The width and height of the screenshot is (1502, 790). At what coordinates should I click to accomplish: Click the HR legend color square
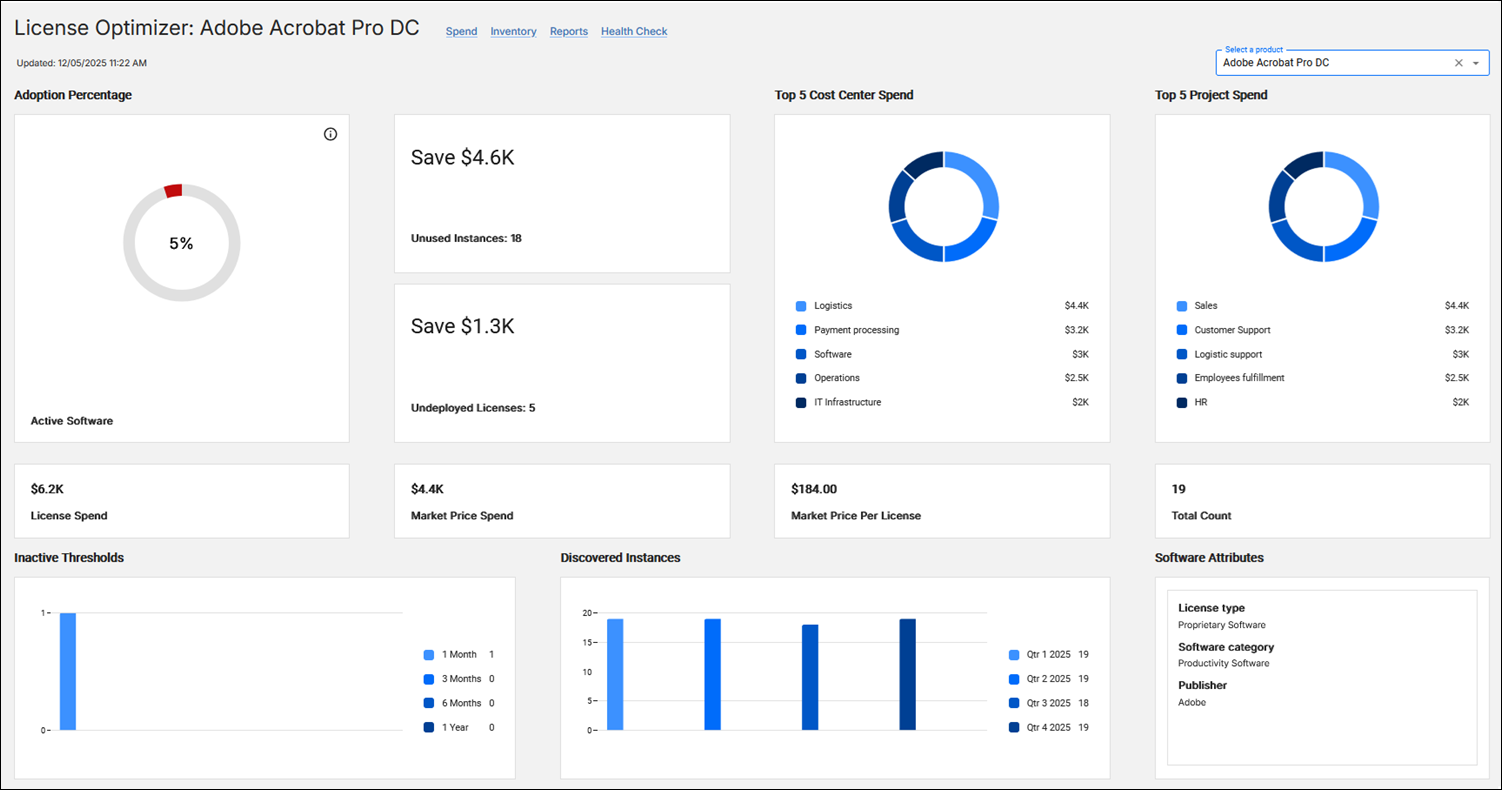point(1182,402)
